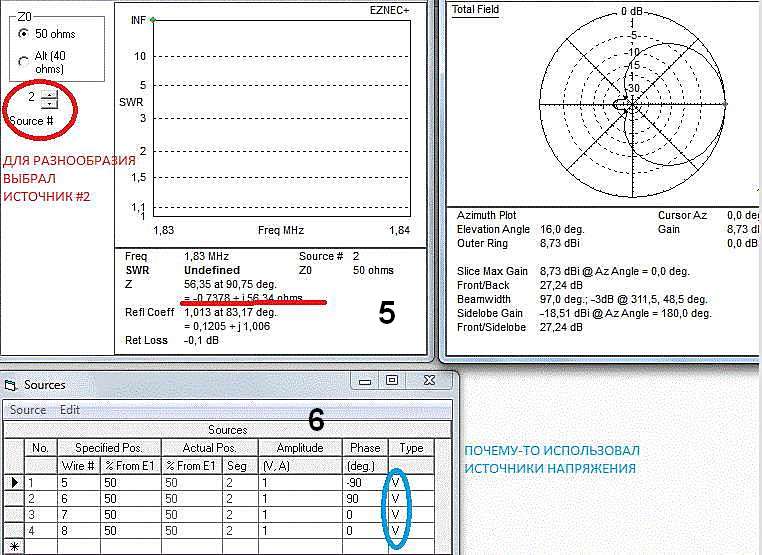Click Sidelobe Gain value -18,51 dBi
Viewport: 762px width, 555px height.
pos(564,313)
